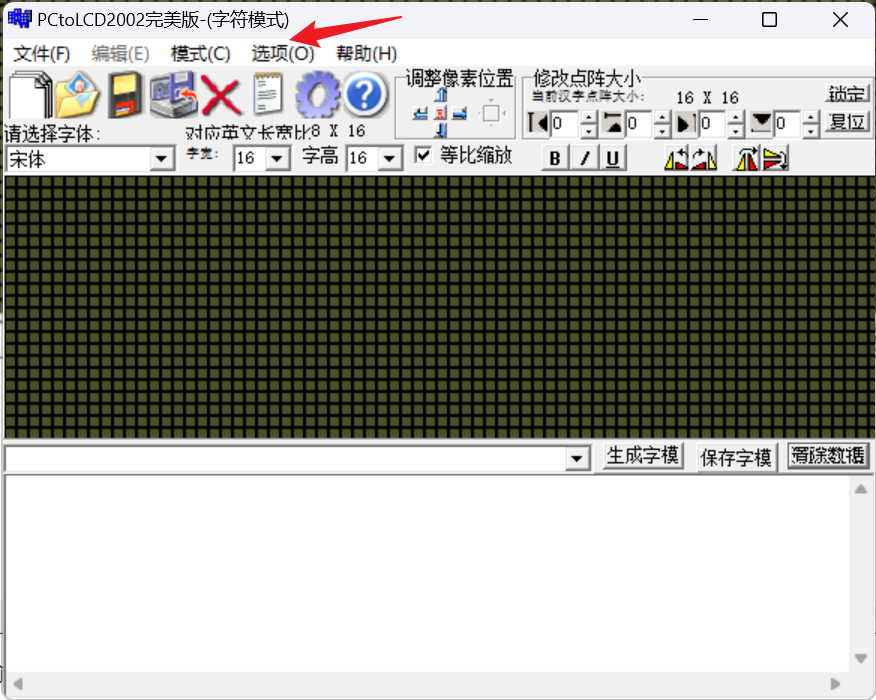The image size is (876, 700).
Task: Click the left margin value field
Action: point(565,123)
